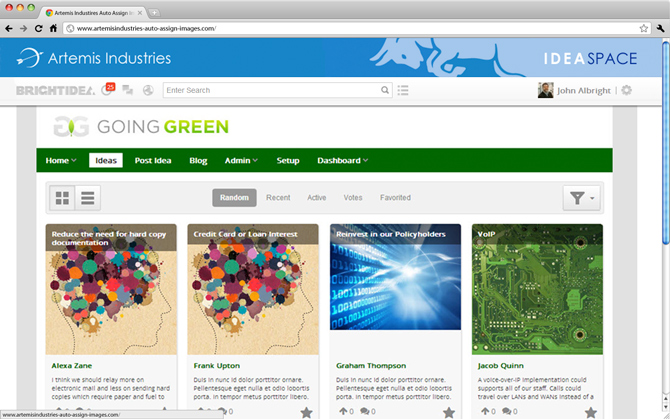Screen dimensions: 670x419
Task: Click the page vertical scrollbar
Action: pyautogui.click(x=665, y=142)
